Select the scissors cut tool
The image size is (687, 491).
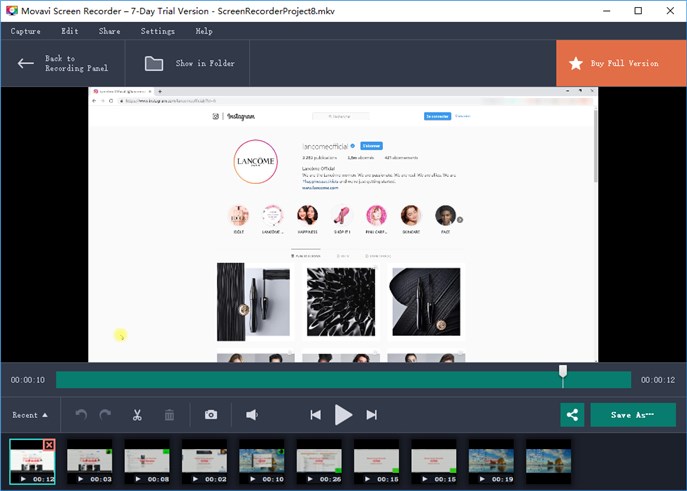coord(137,415)
